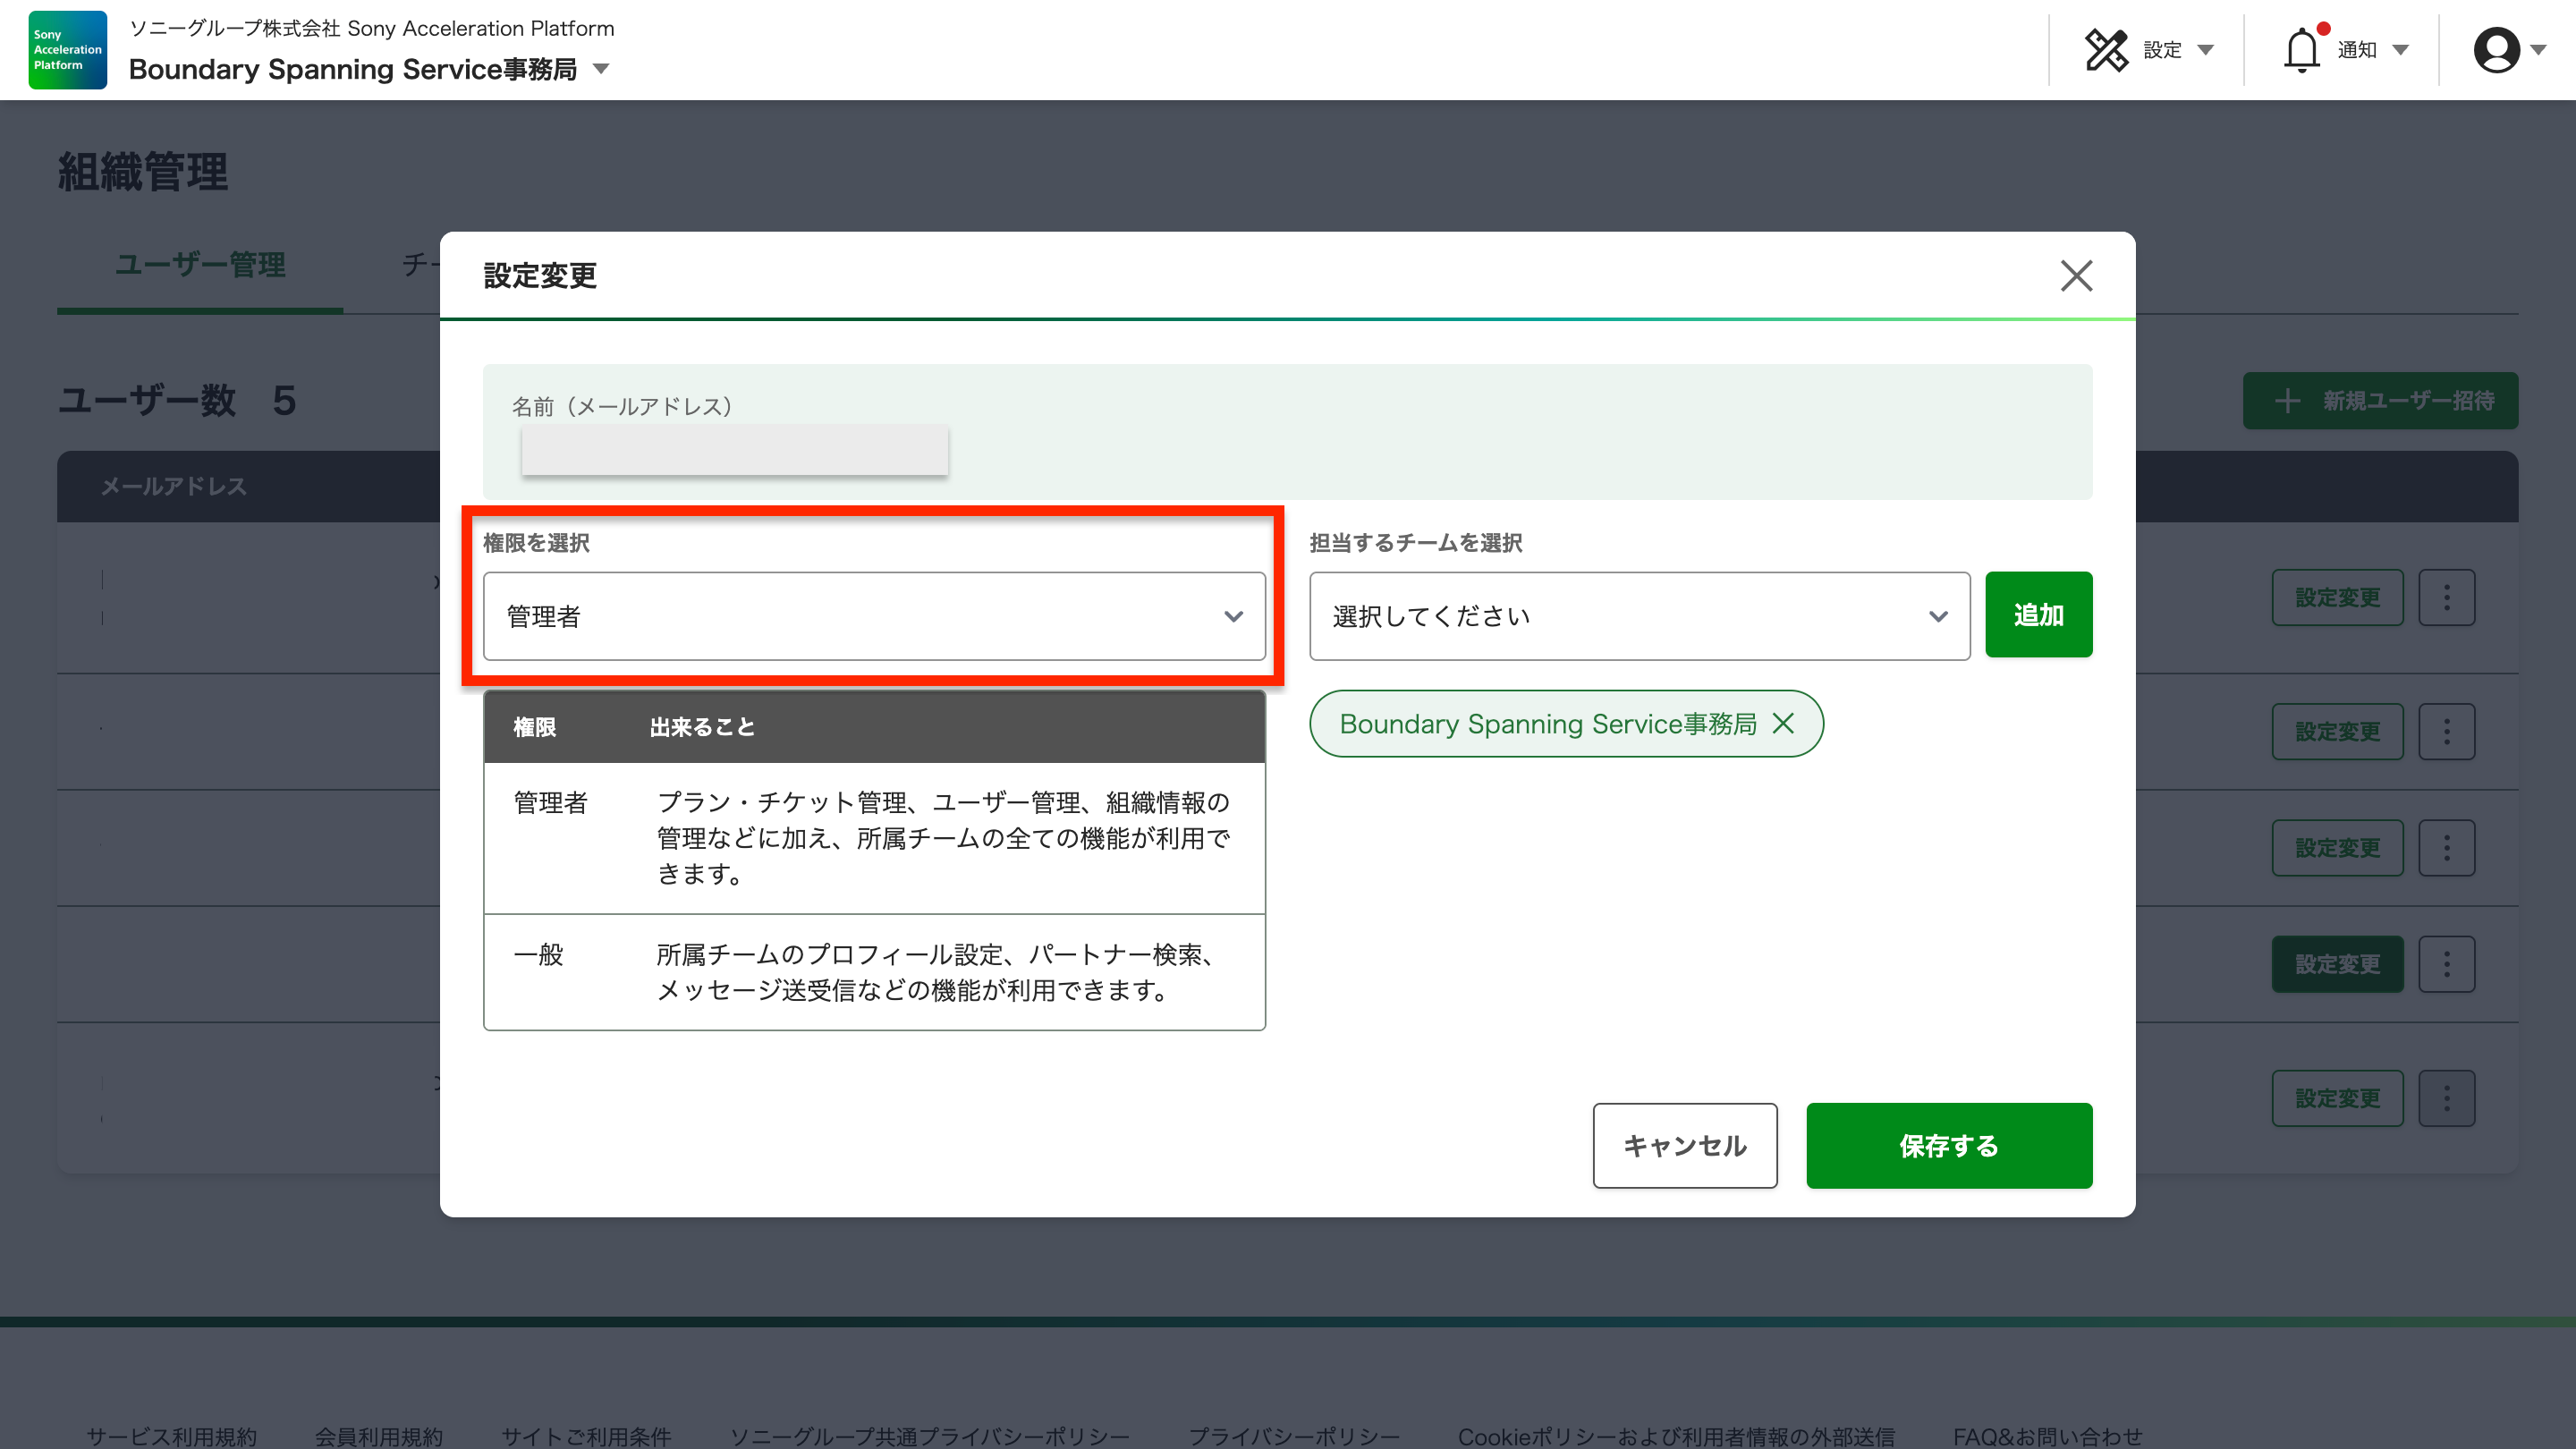The height and width of the screenshot is (1449, 2576).
Task: Open the user account avatar menu
Action: (x=2496, y=50)
